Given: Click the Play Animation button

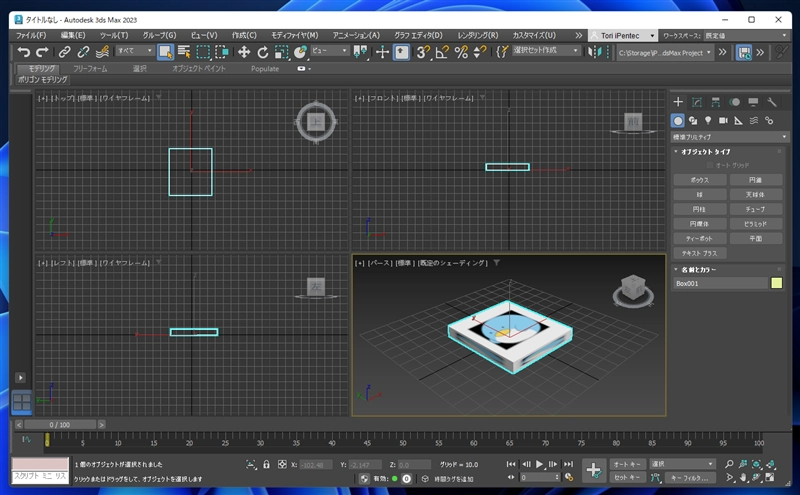Looking at the screenshot, I should pyautogui.click(x=539, y=464).
